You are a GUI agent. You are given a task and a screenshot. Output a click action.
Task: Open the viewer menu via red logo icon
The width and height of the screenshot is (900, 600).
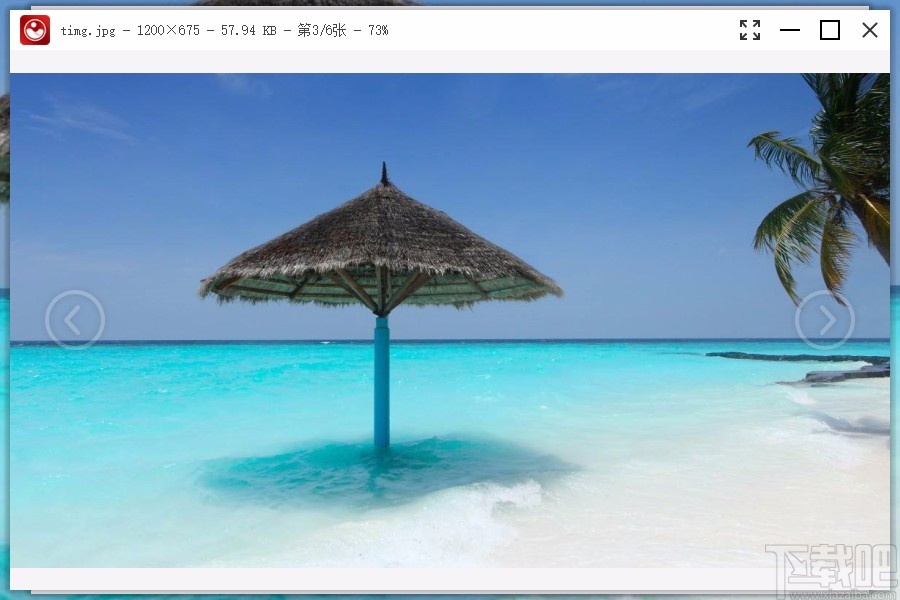click(35, 30)
